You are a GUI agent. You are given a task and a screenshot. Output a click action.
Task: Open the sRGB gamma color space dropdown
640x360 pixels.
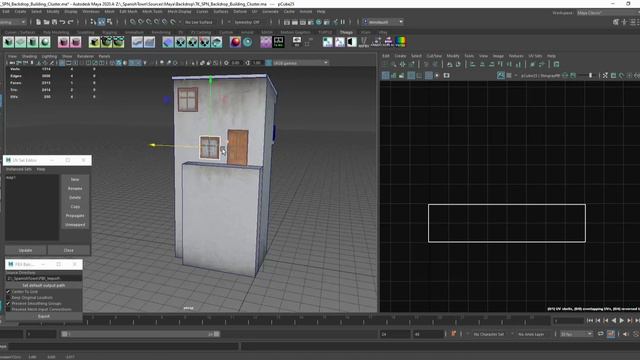coord(300,63)
